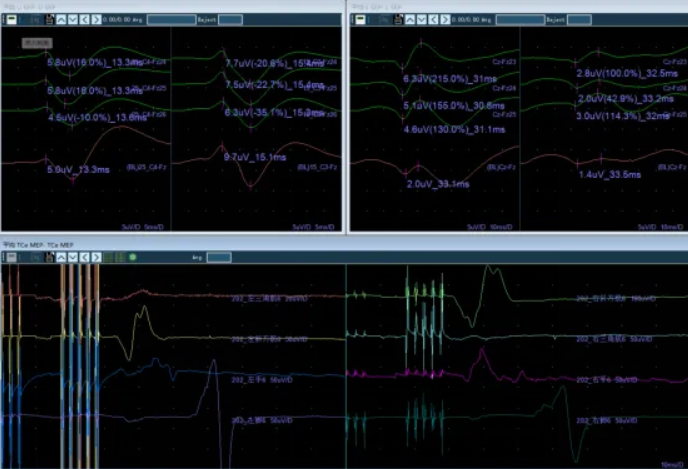The height and width of the screenshot is (469, 688).
Task: Click the green circle status icon in TCe MEP toolbar
Action: pyautogui.click(x=133, y=257)
